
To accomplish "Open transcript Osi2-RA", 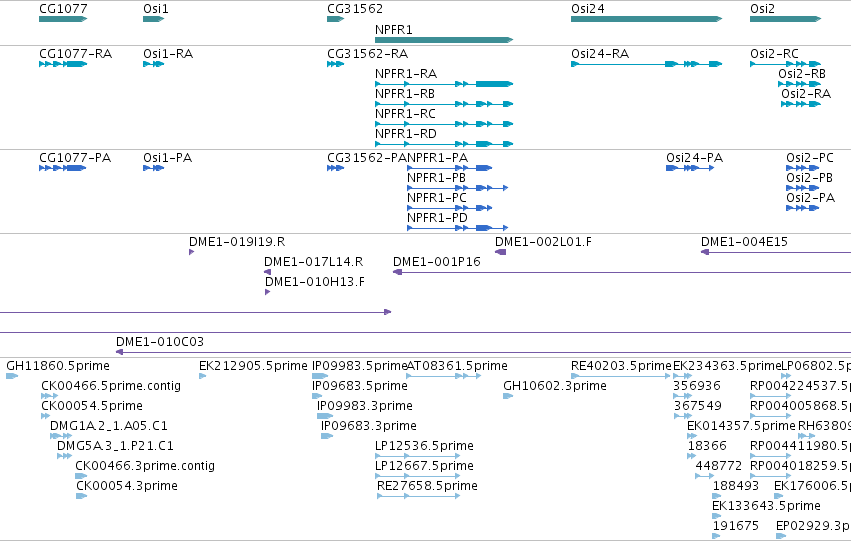I will 801,104.
